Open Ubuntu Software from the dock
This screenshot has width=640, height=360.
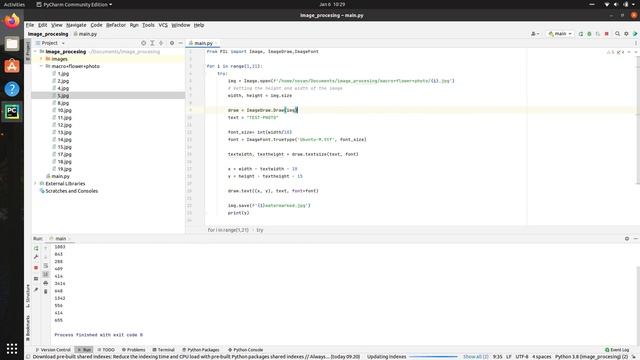point(12,66)
